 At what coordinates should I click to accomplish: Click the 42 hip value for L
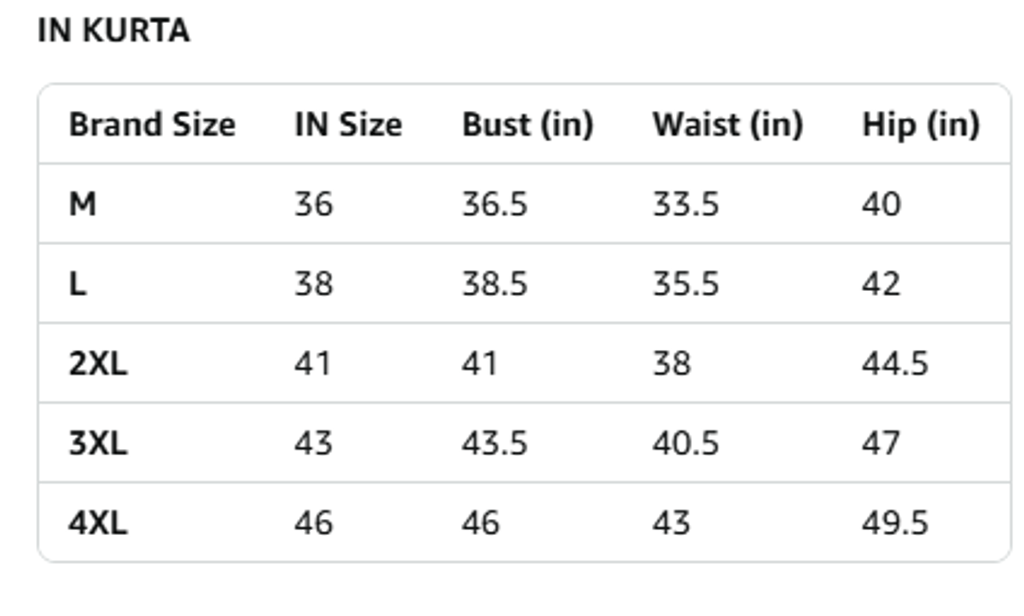click(x=881, y=284)
